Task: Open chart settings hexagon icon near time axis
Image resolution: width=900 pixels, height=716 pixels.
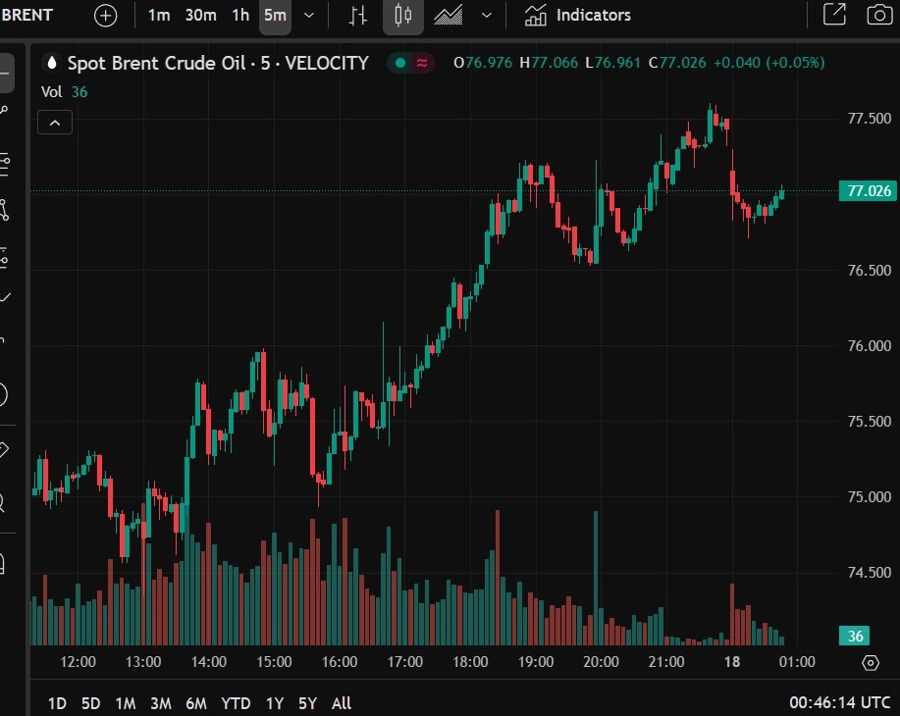Action: pos(870,662)
